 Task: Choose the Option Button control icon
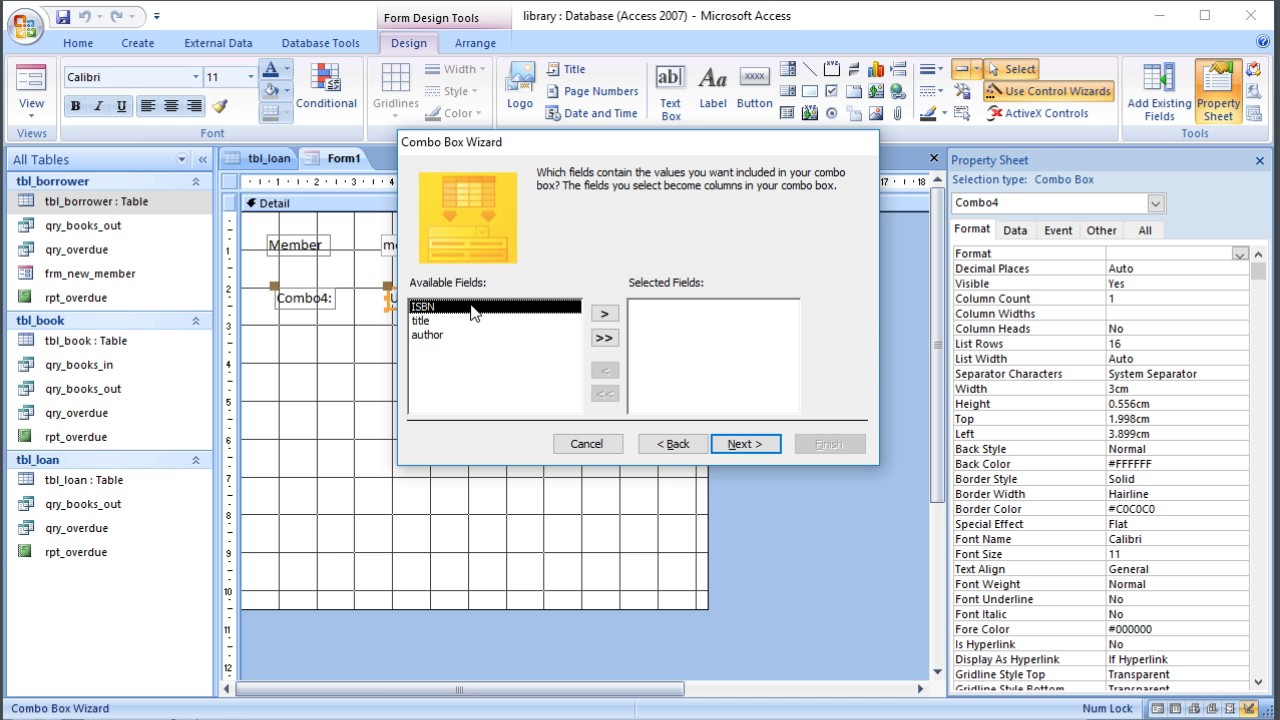tap(831, 113)
